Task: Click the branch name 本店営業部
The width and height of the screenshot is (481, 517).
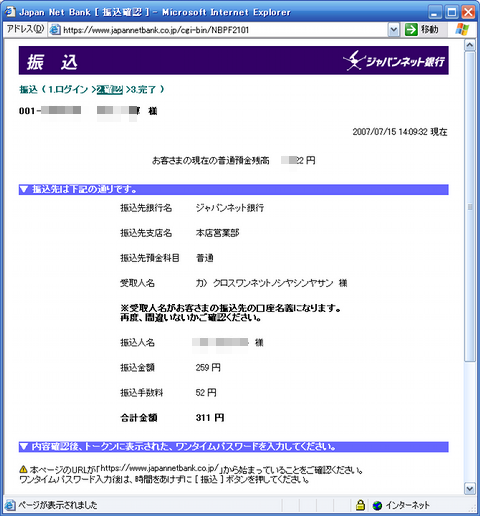Action: (x=217, y=233)
